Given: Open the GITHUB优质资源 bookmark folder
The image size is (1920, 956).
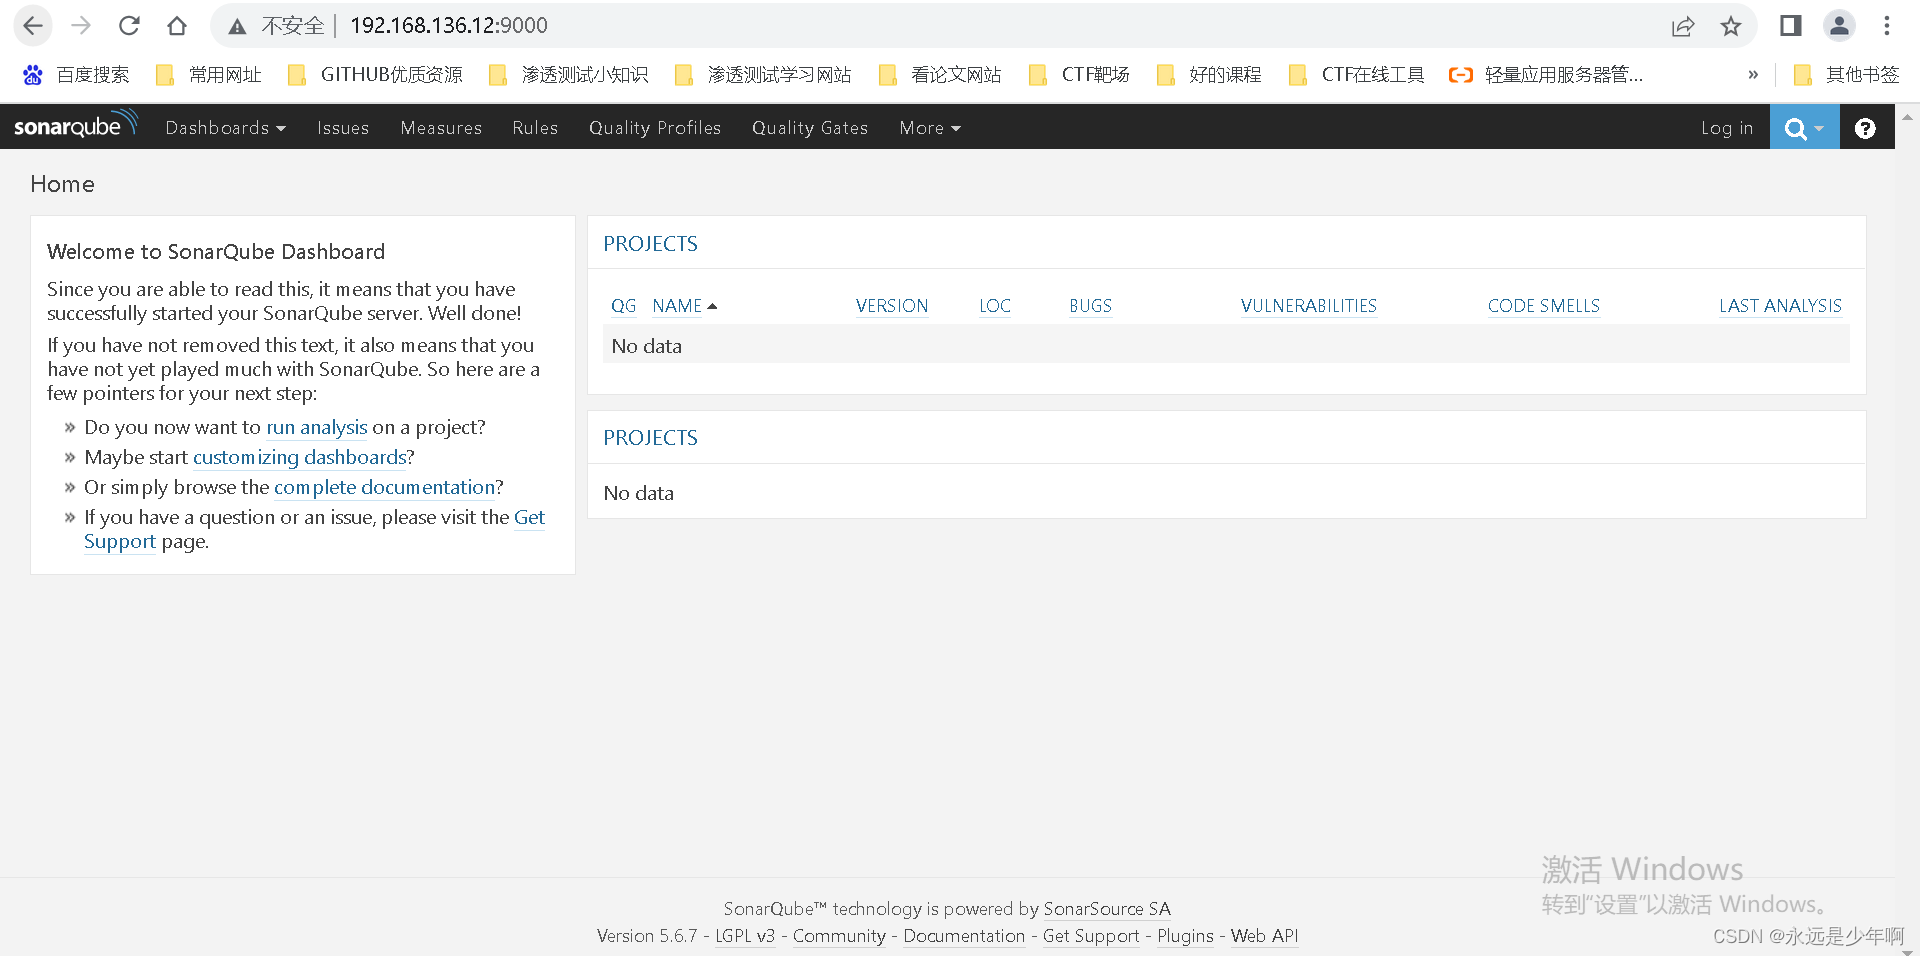Looking at the screenshot, I should tap(375, 75).
